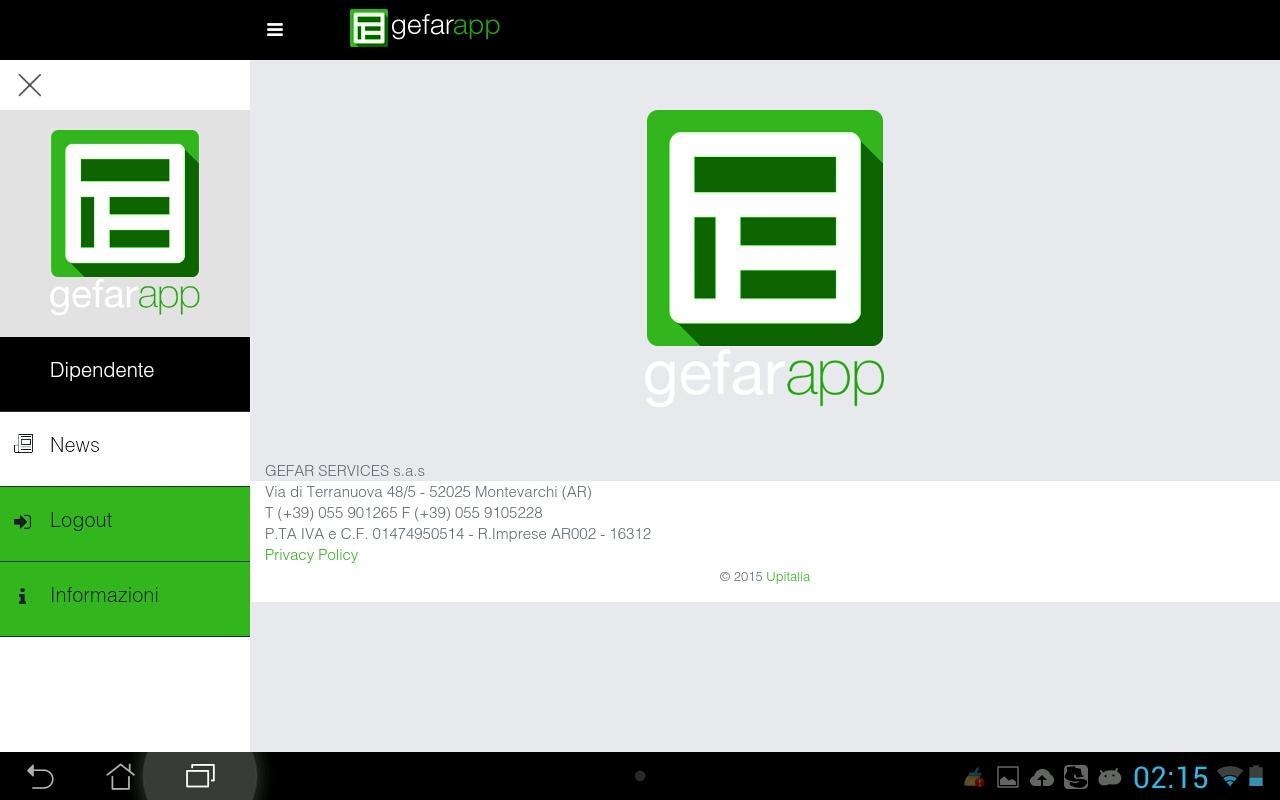Screen dimensions: 1280x800
Task: Click the text 'GEFAR SERVICES s.a.s'
Action: coord(345,471)
